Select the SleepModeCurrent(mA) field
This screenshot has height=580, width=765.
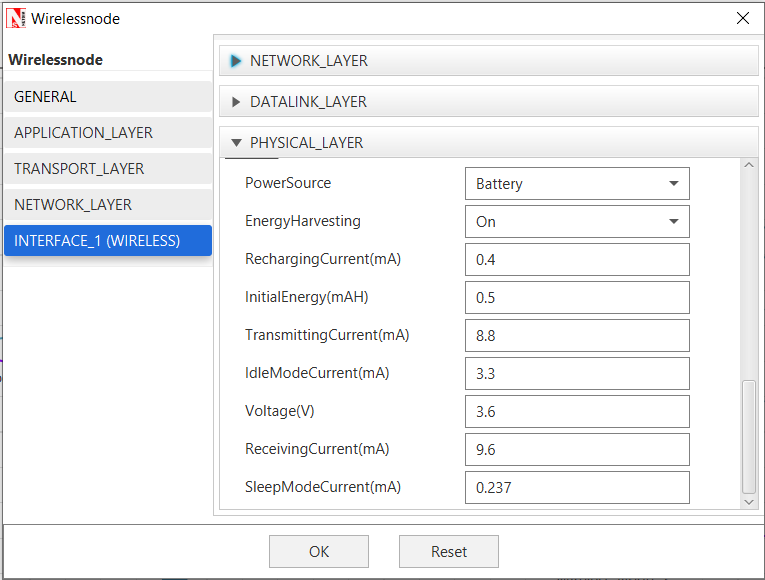tap(576, 488)
